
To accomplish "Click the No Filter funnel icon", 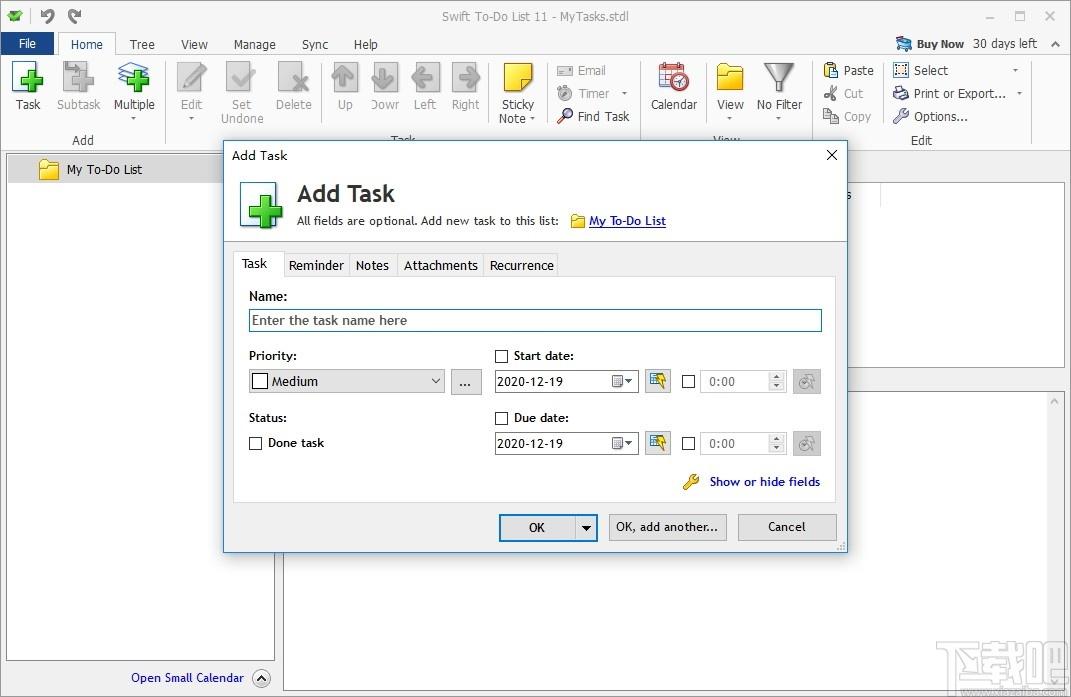I will pos(779,77).
